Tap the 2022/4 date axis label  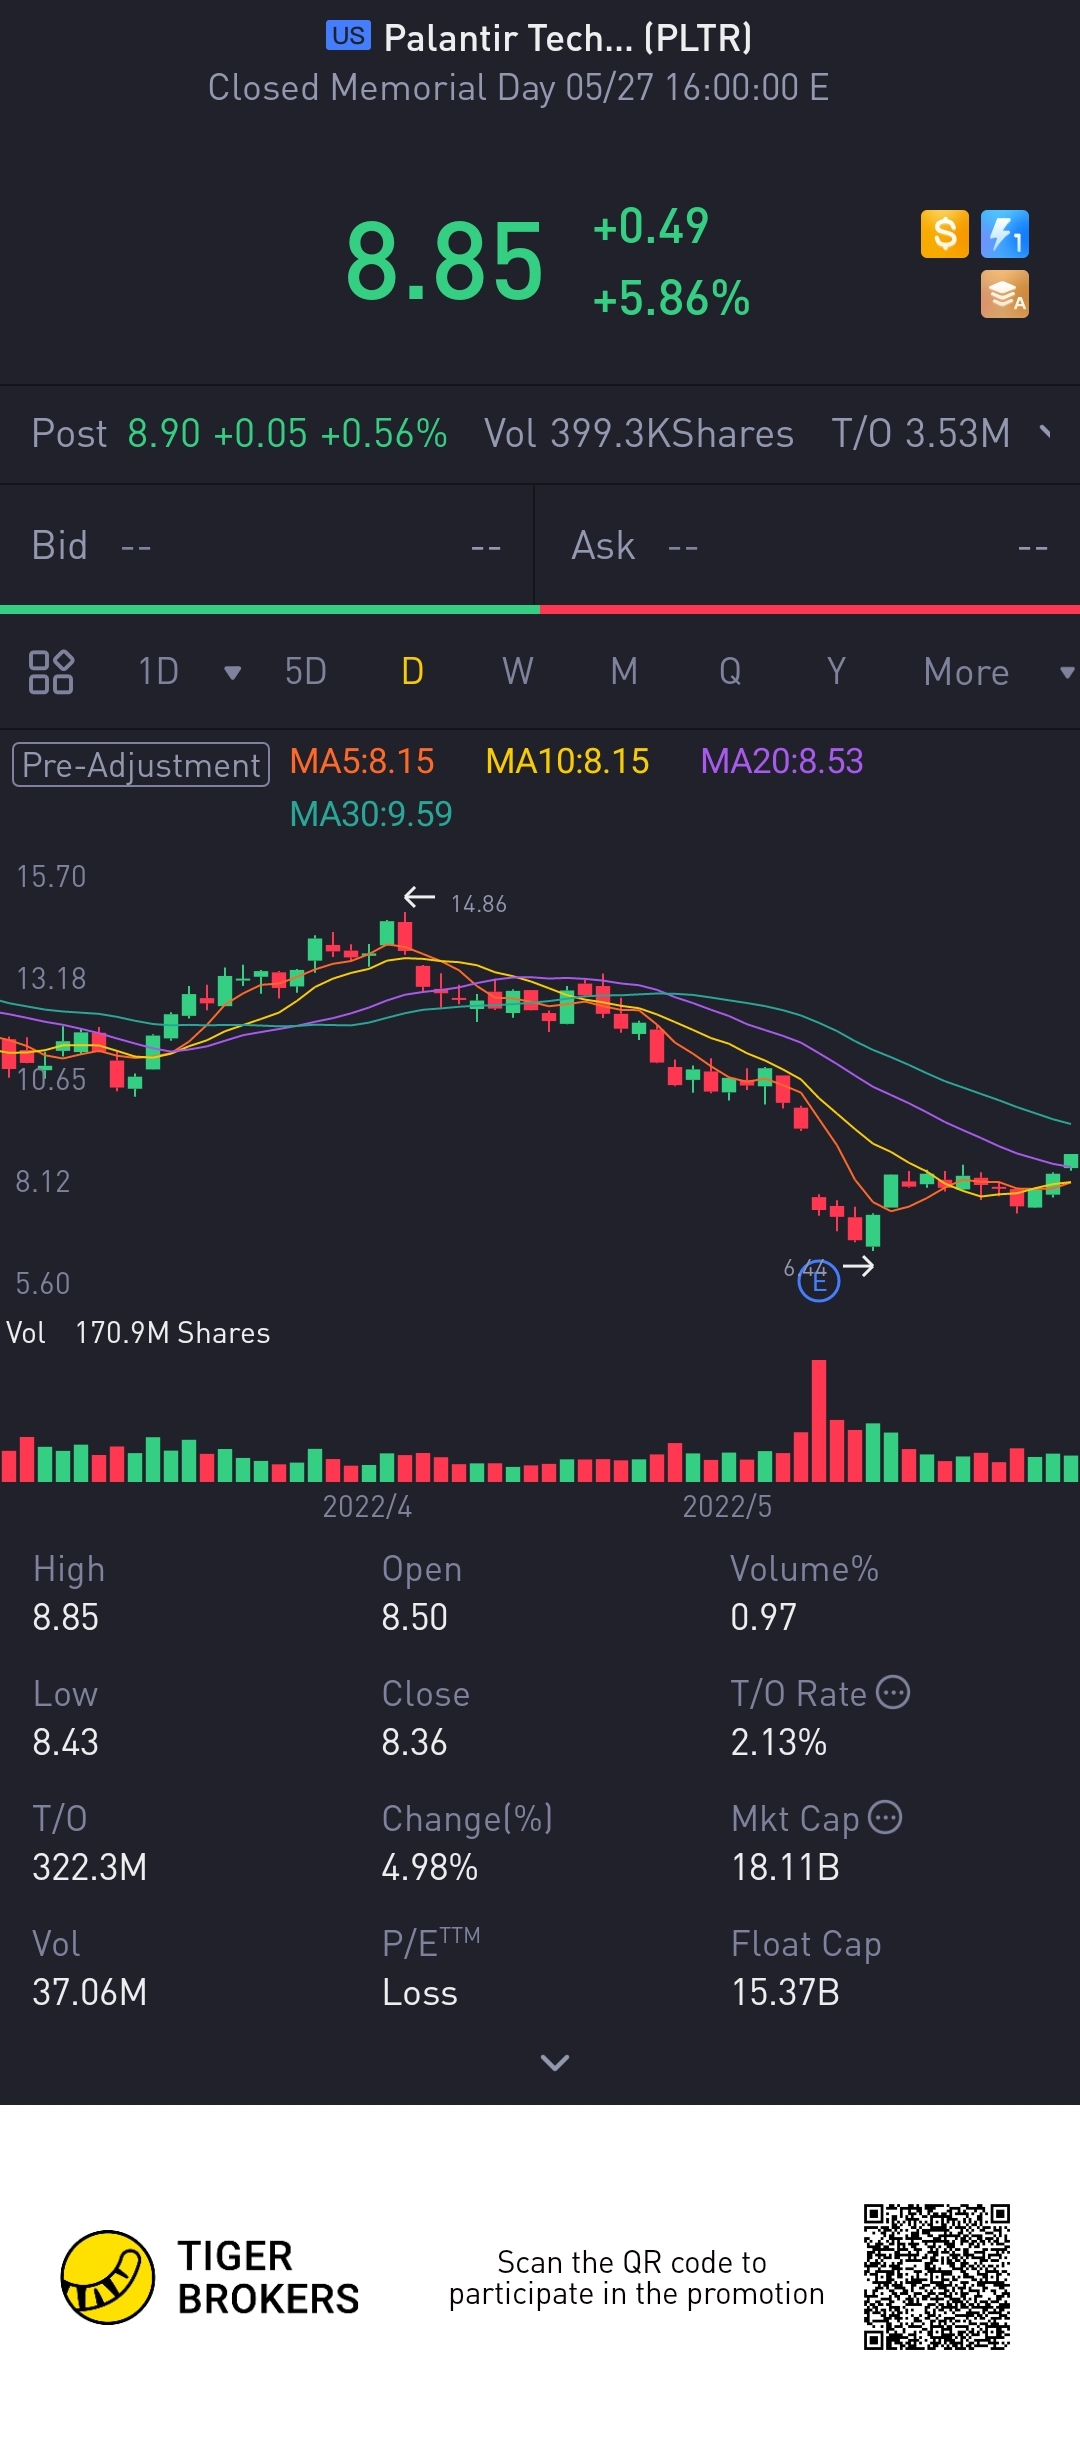point(367,1506)
